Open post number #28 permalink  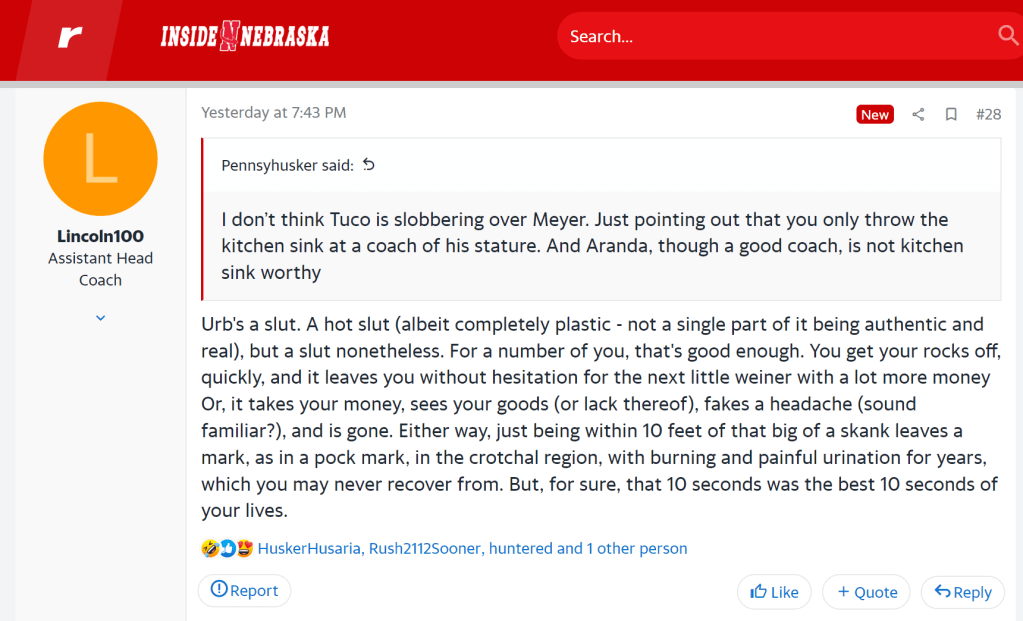988,114
